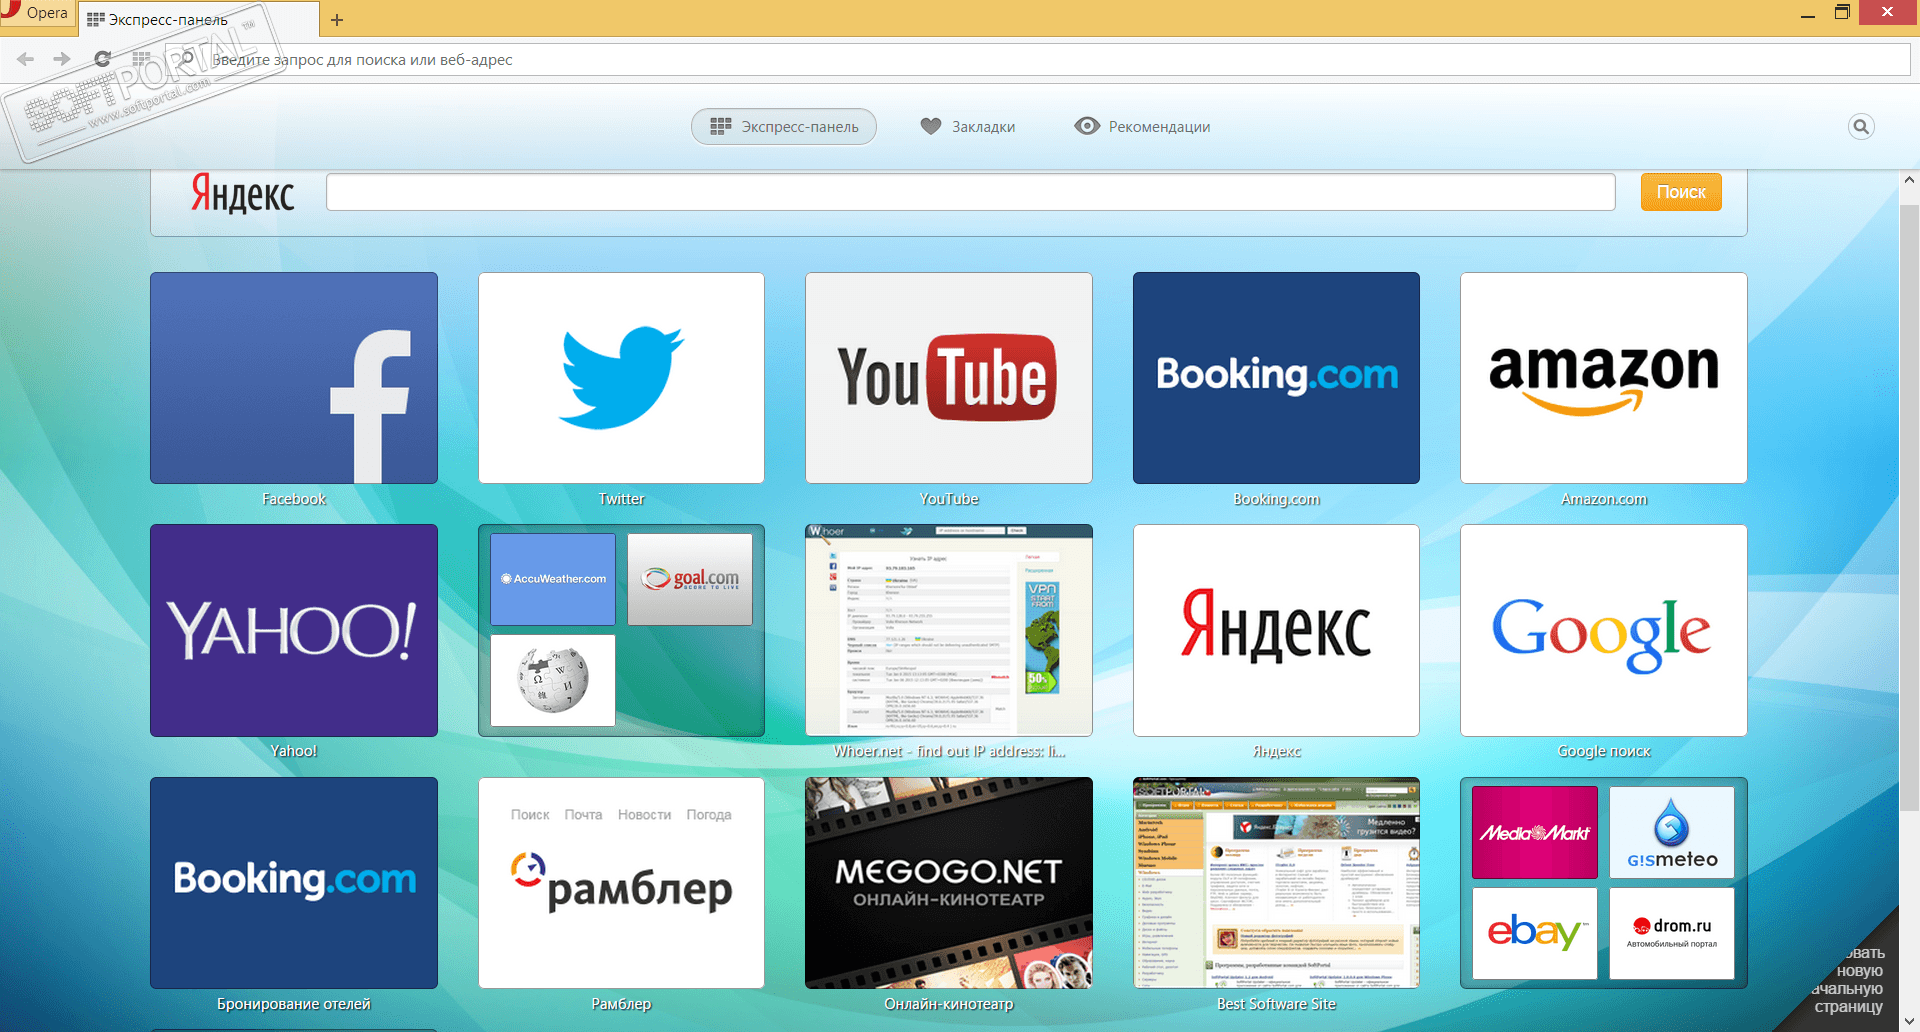The image size is (1920, 1032).
Task: Click scrollbar down arrow
Action: 1909,1021
